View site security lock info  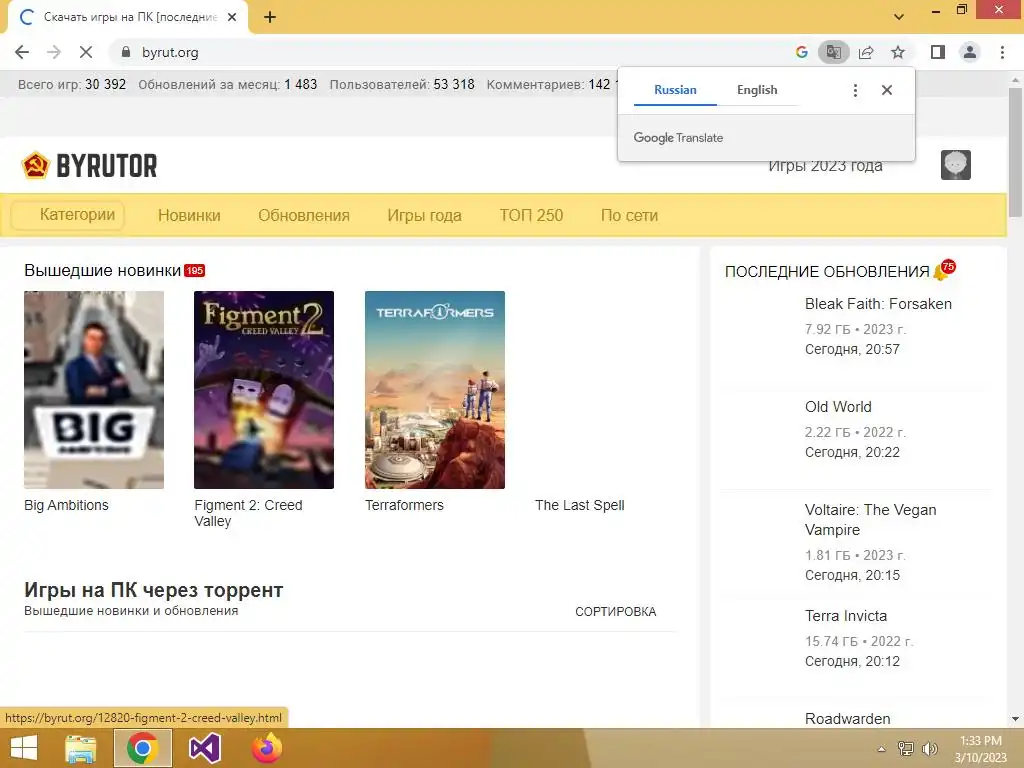[x=126, y=52]
